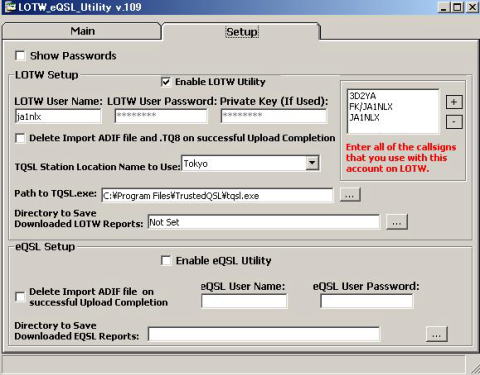
Task: Close the LOTW_eQSL_Utility window
Action: pos(472,7)
